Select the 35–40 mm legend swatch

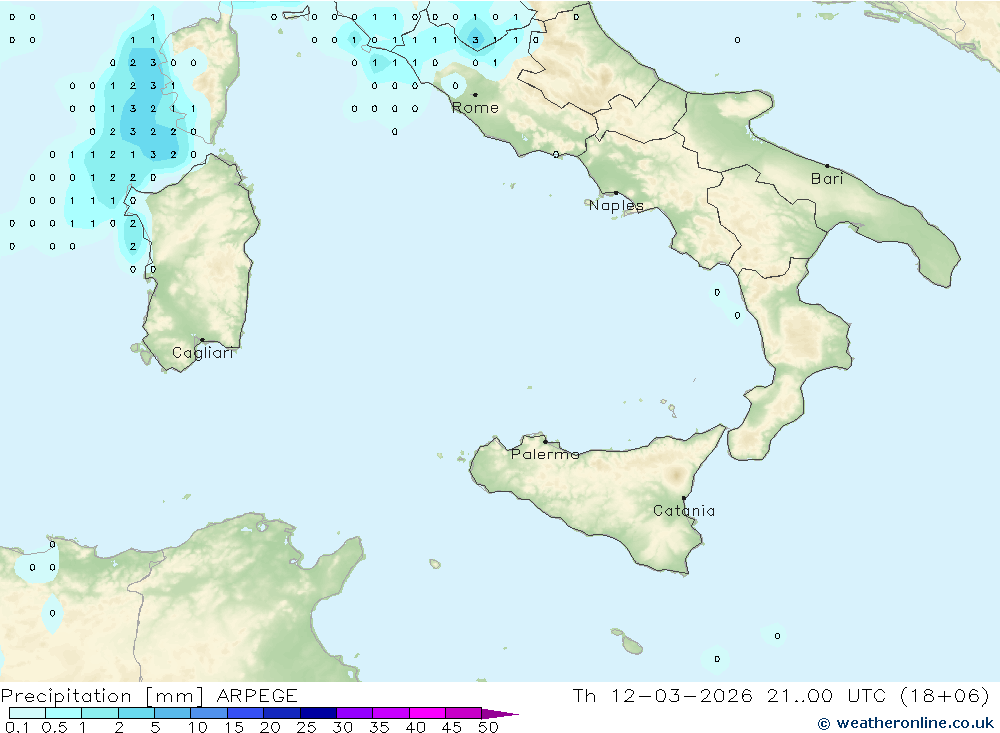pos(391,713)
